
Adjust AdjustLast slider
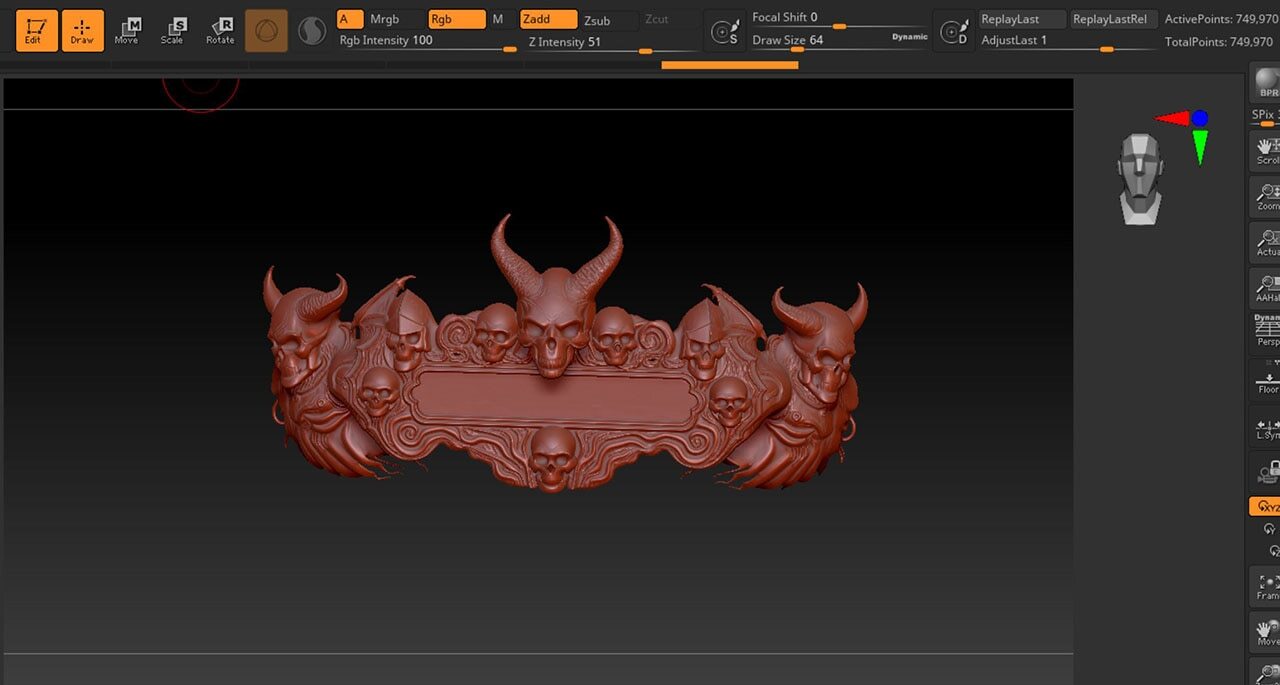coord(1067,41)
